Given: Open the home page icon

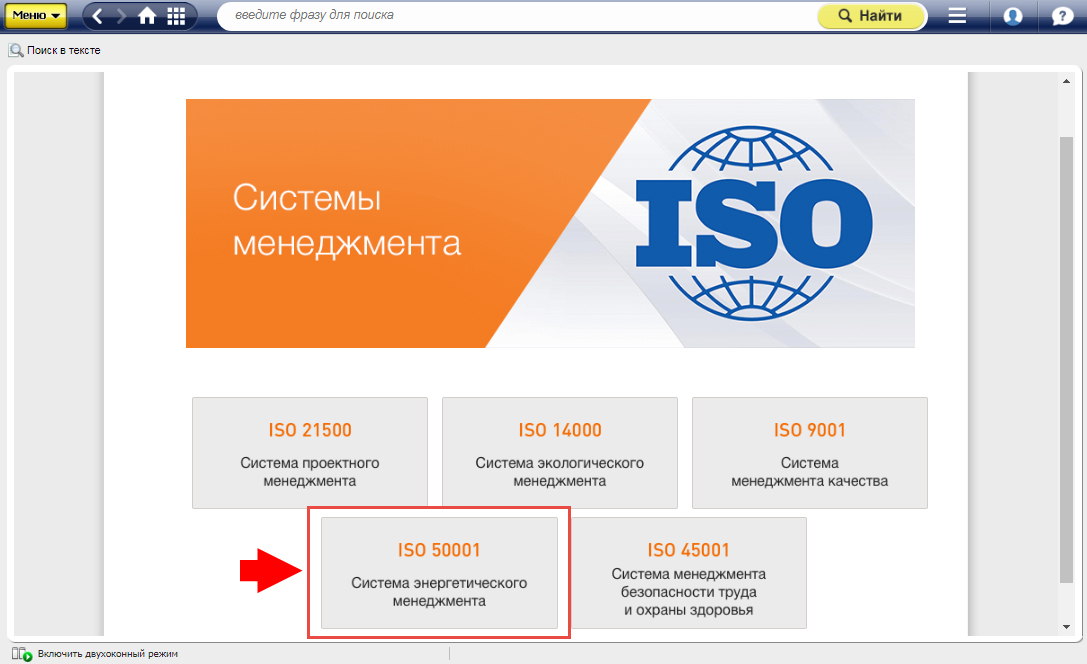Looking at the screenshot, I should click(x=148, y=16).
